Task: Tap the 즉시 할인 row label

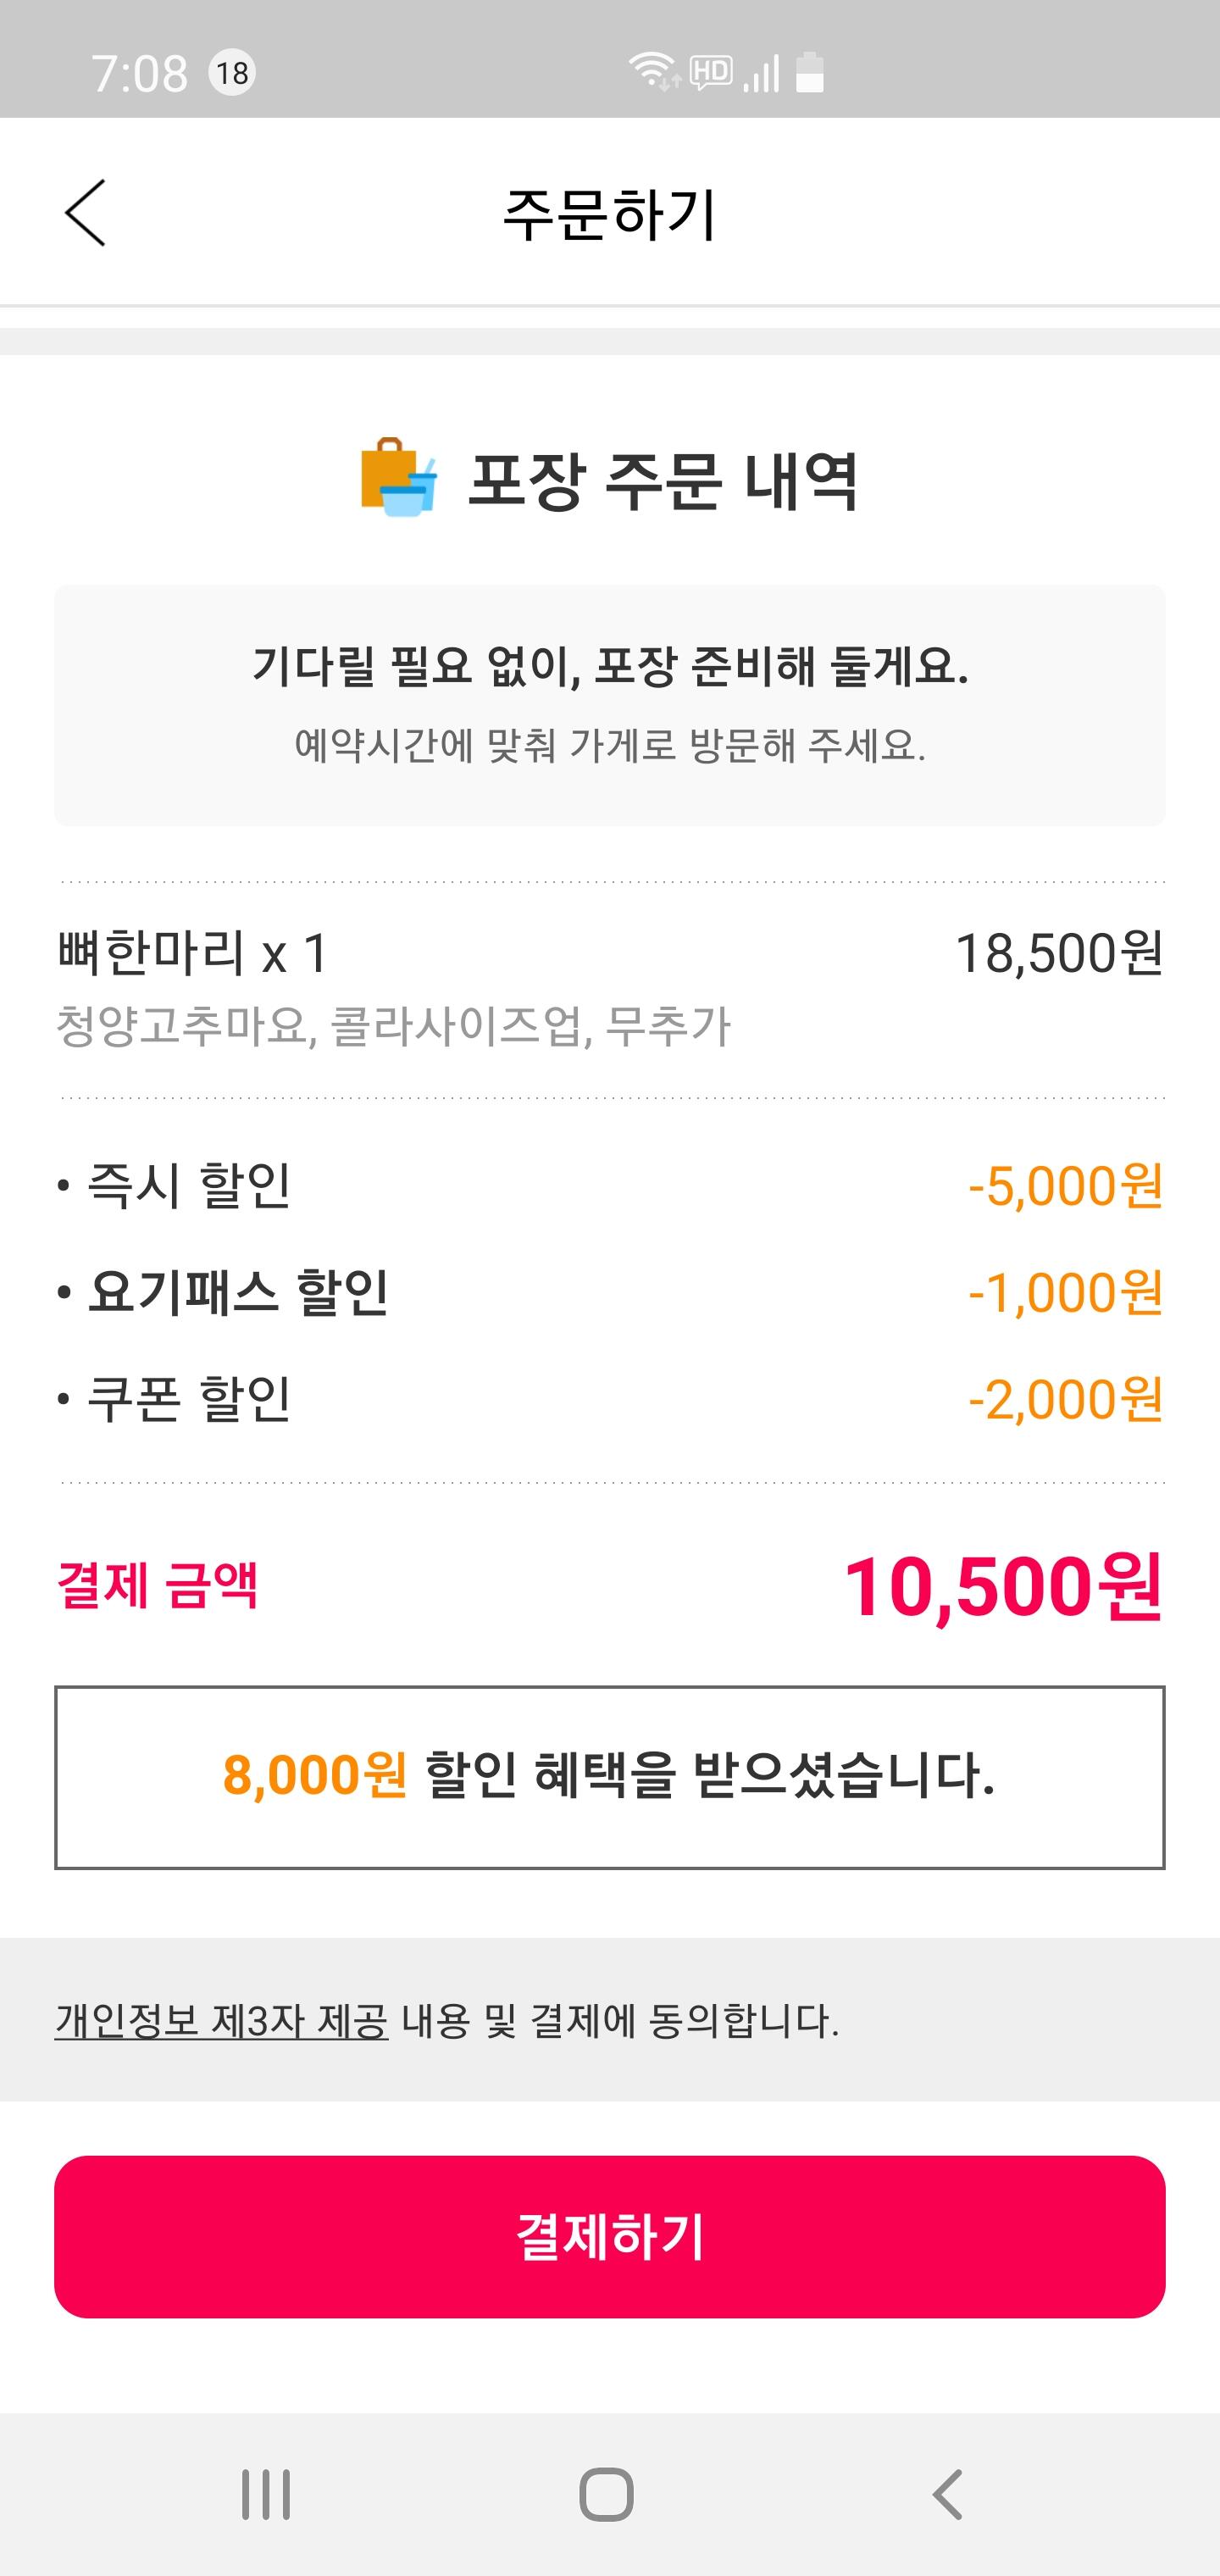Action: (x=189, y=1186)
